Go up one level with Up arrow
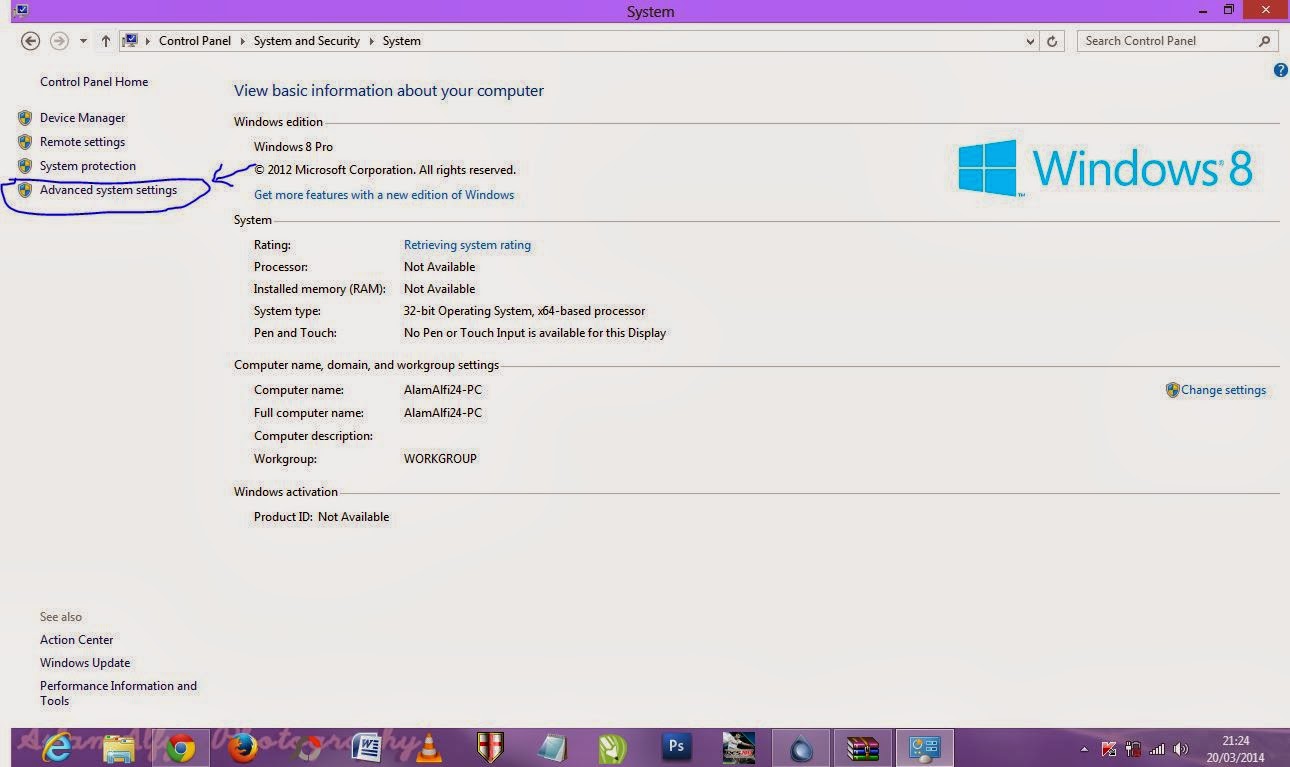The height and width of the screenshot is (767, 1290). pyautogui.click(x=106, y=41)
